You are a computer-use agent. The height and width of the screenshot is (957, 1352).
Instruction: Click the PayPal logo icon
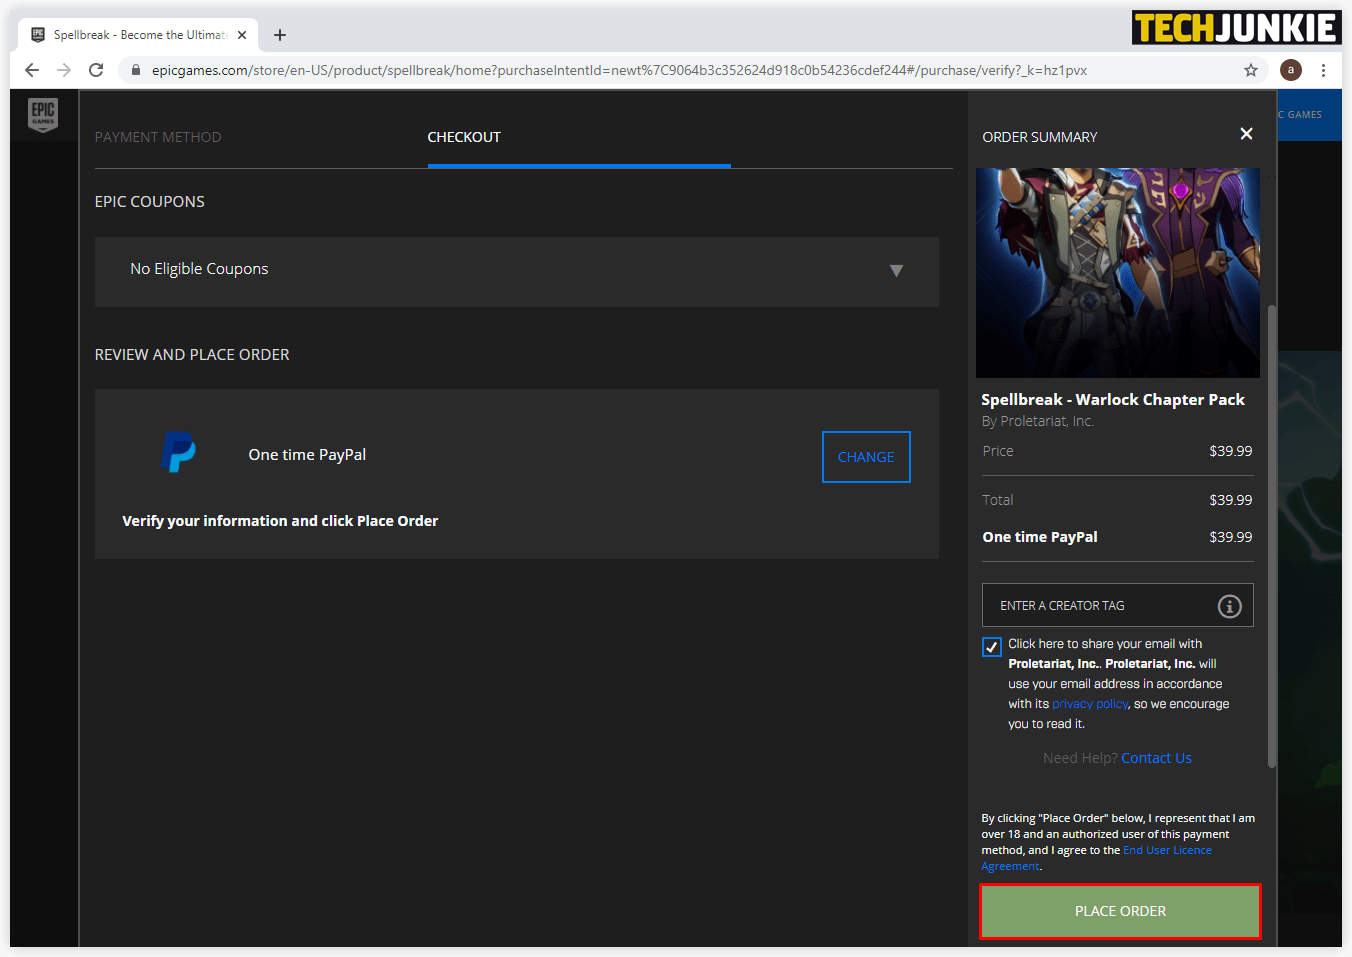tap(179, 453)
